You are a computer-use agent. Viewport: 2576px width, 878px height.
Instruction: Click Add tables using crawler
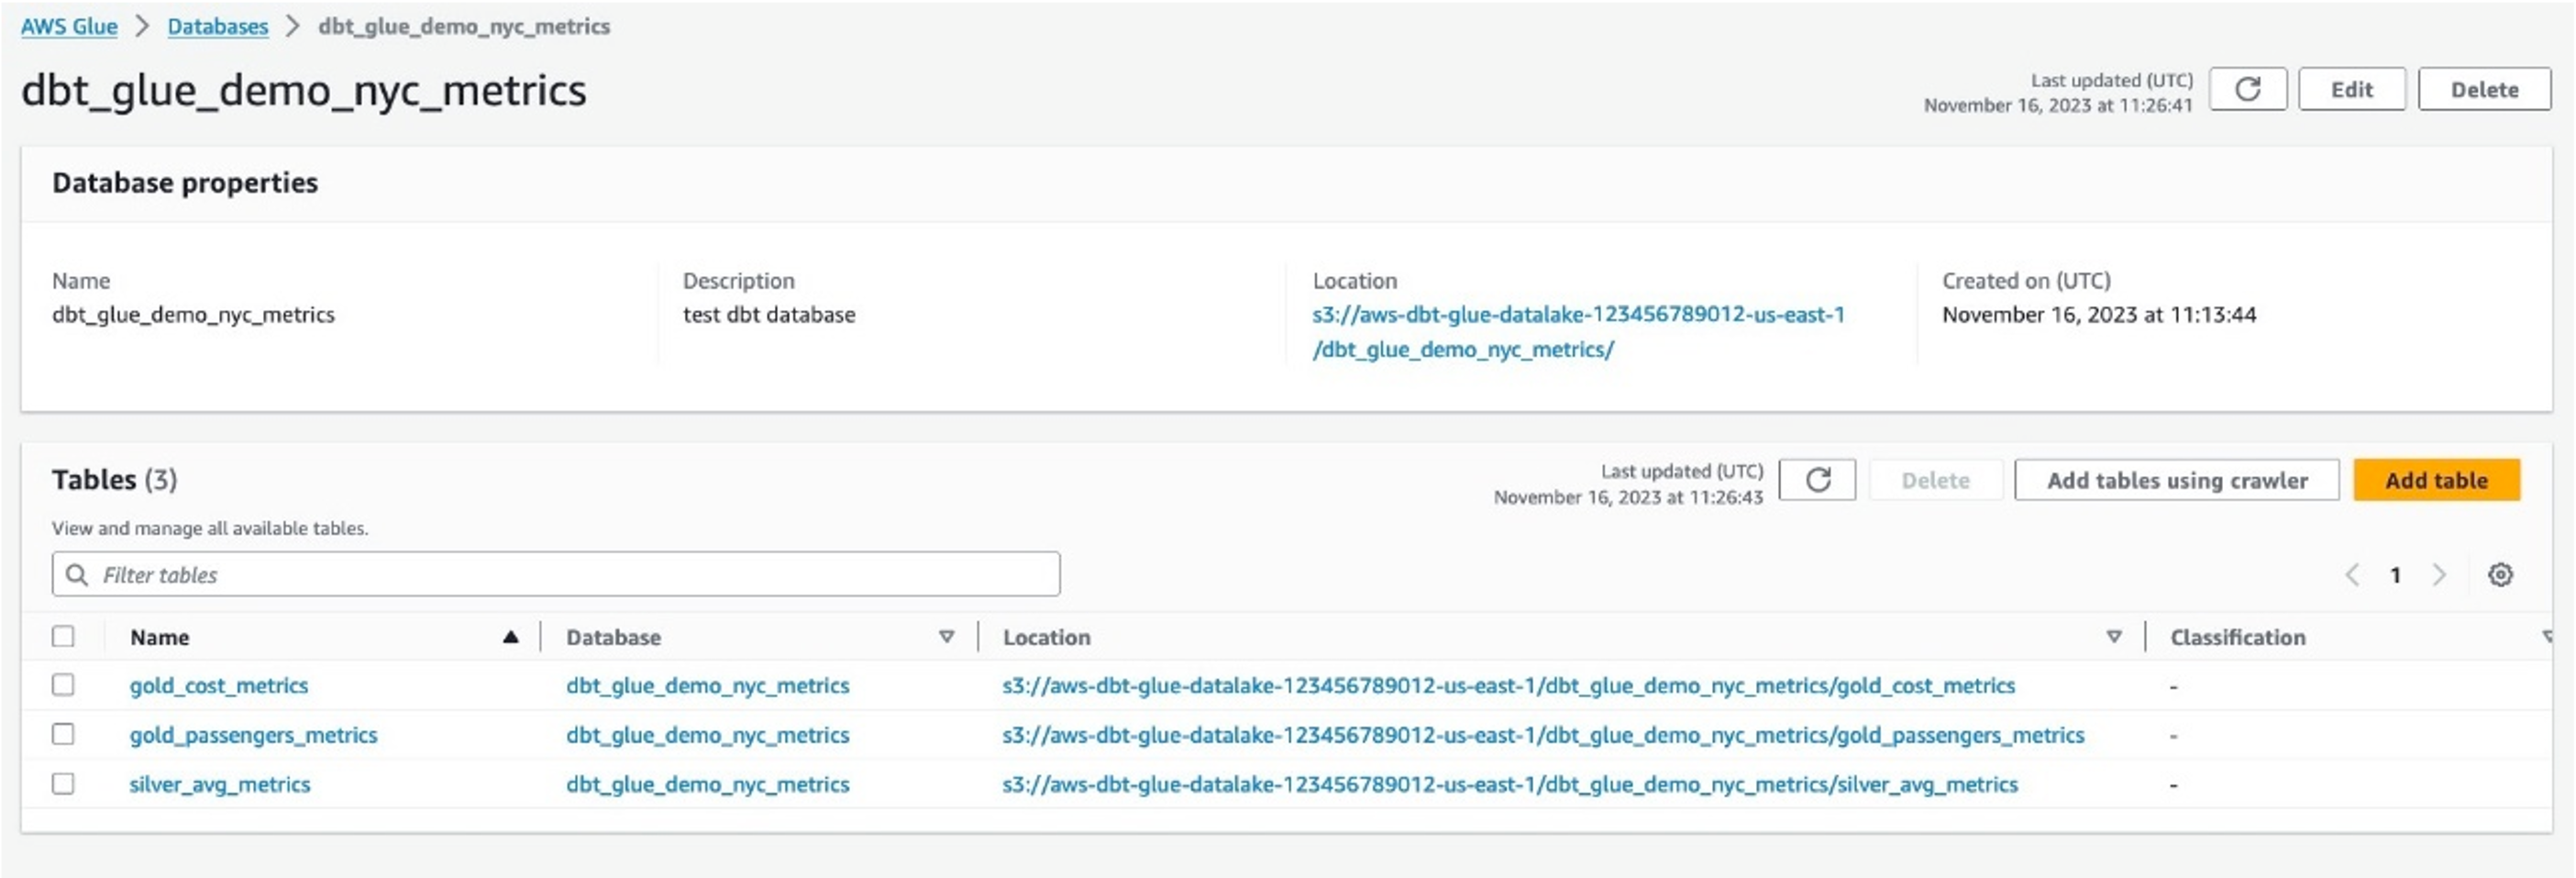2177,480
